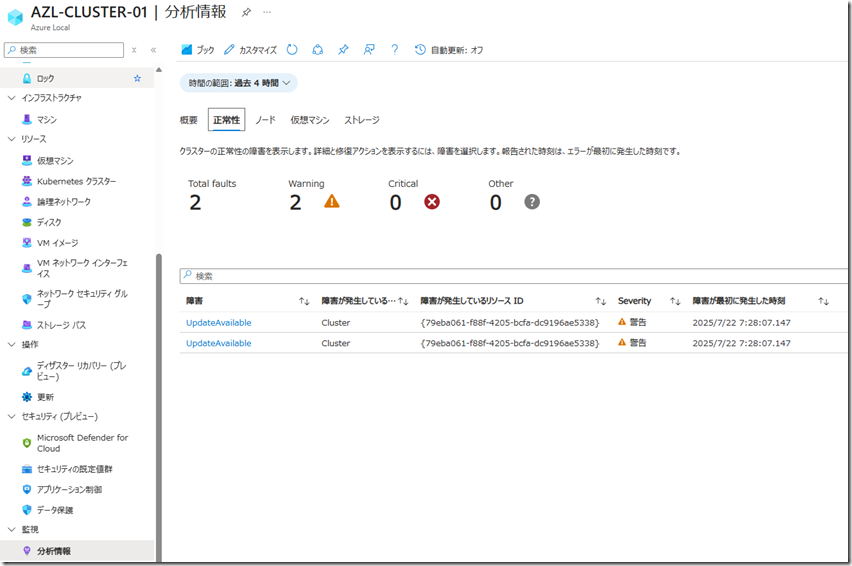This screenshot has width=852, height=566.
Task: Refresh the workbook with the circular arrow icon
Action: pos(292,50)
